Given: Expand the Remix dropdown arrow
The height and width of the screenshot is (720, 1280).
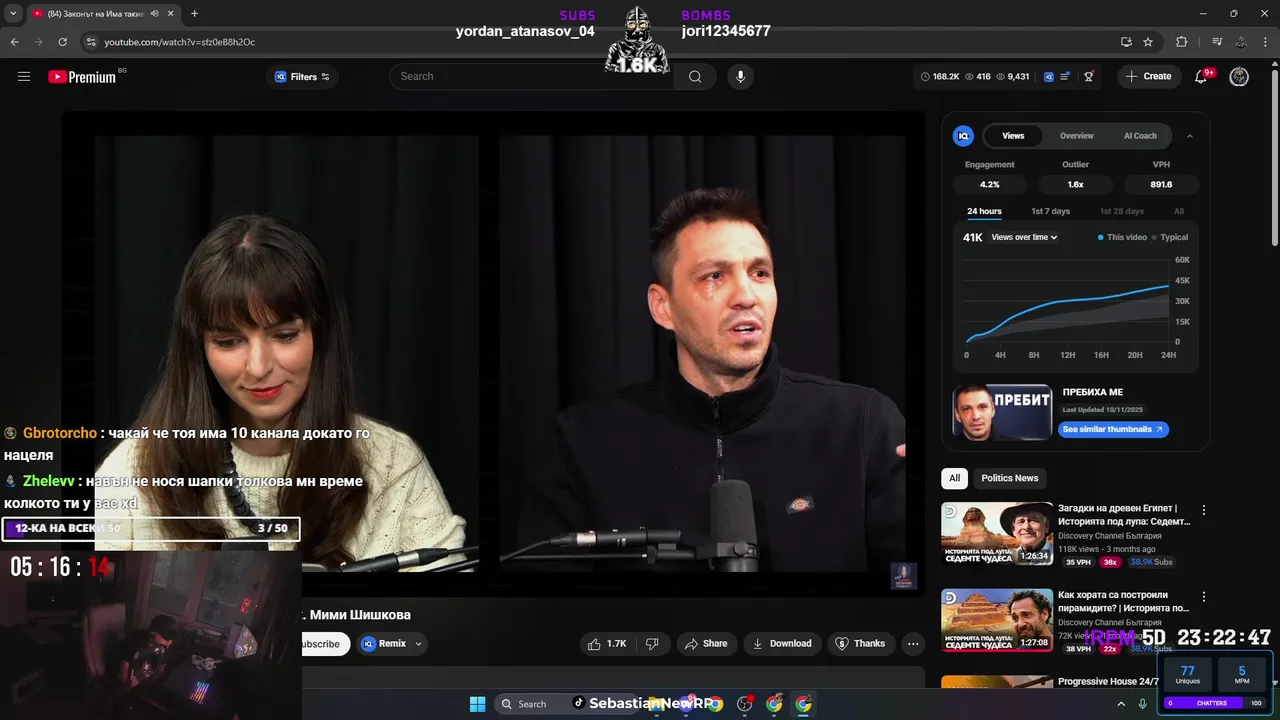Looking at the screenshot, I should [x=419, y=644].
